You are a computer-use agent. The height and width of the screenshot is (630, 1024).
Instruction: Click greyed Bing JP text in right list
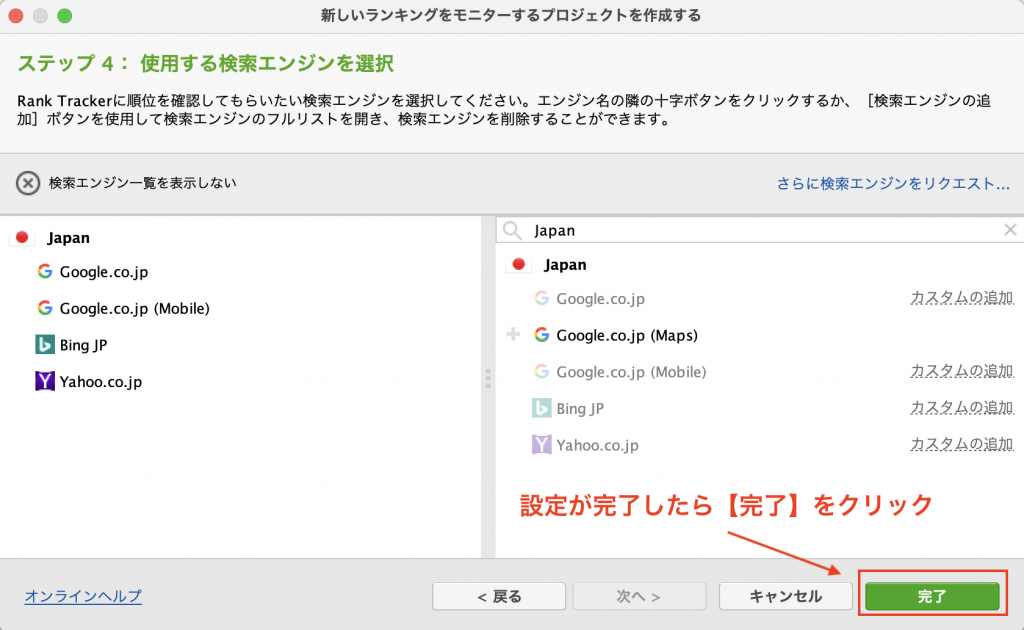580,409
